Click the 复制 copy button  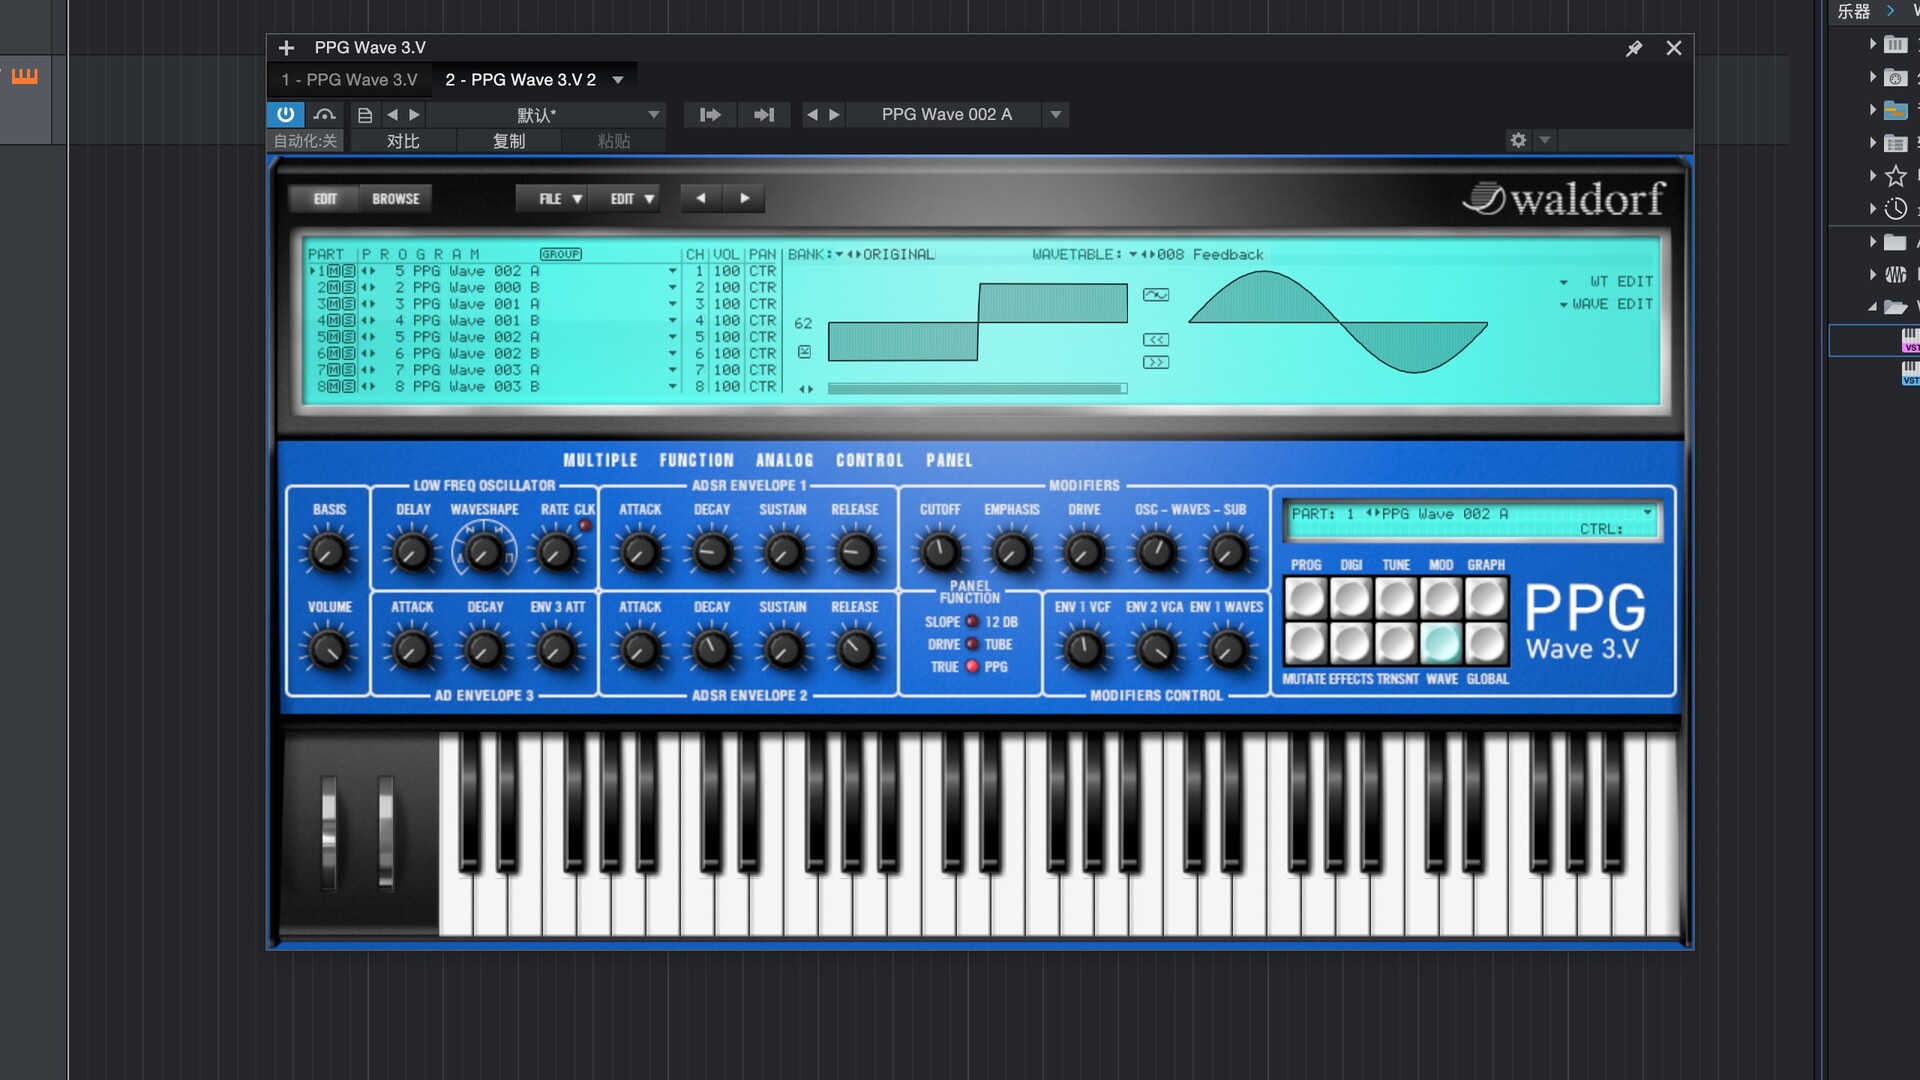(x=509, y=141)
